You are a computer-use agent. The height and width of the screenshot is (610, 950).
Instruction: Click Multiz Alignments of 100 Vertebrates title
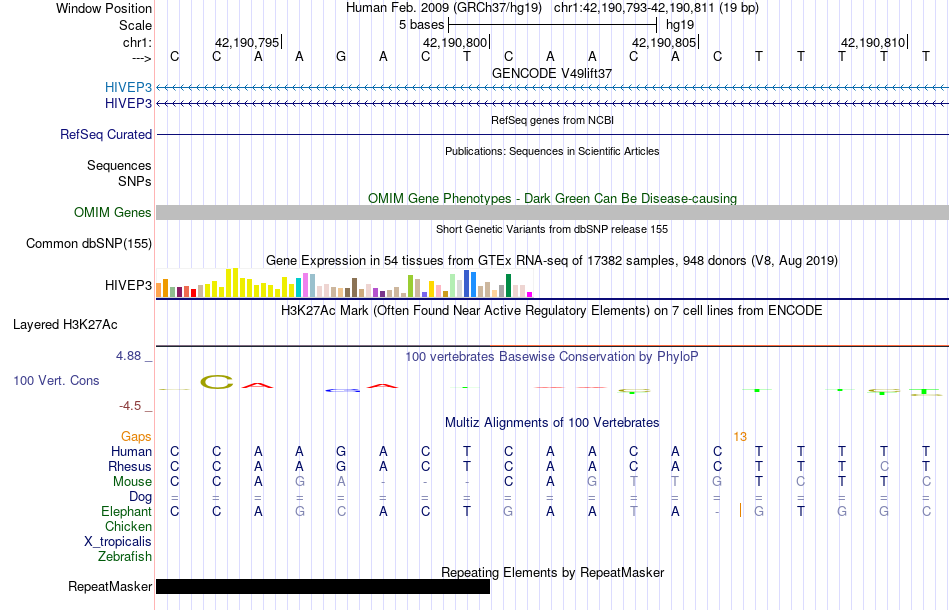click(x=552, y=423)
